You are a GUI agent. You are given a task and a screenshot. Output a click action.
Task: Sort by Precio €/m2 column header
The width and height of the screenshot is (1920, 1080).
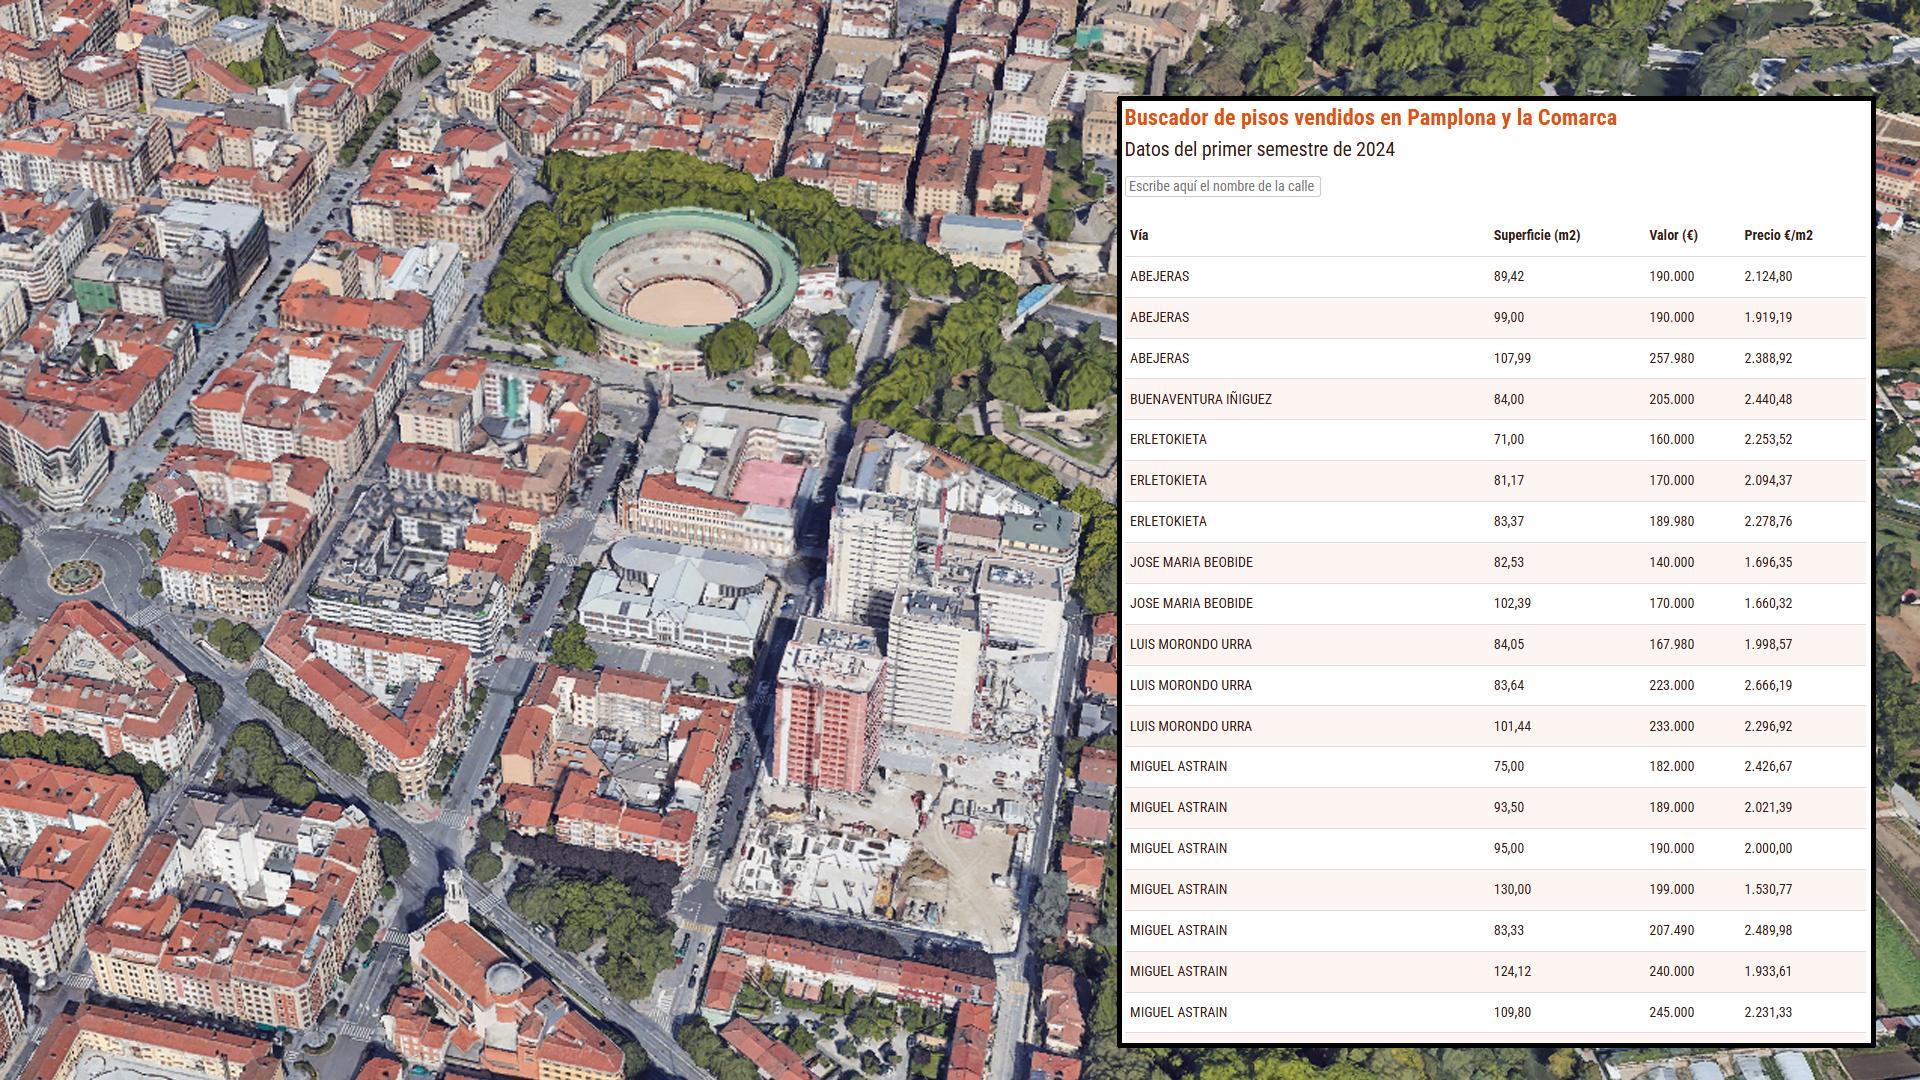(1777, 236)
